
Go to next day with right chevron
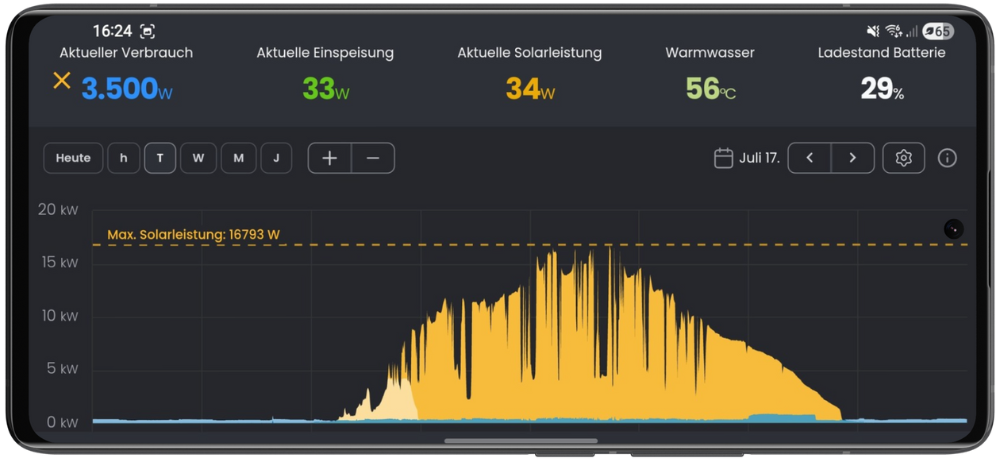point(852,158)
